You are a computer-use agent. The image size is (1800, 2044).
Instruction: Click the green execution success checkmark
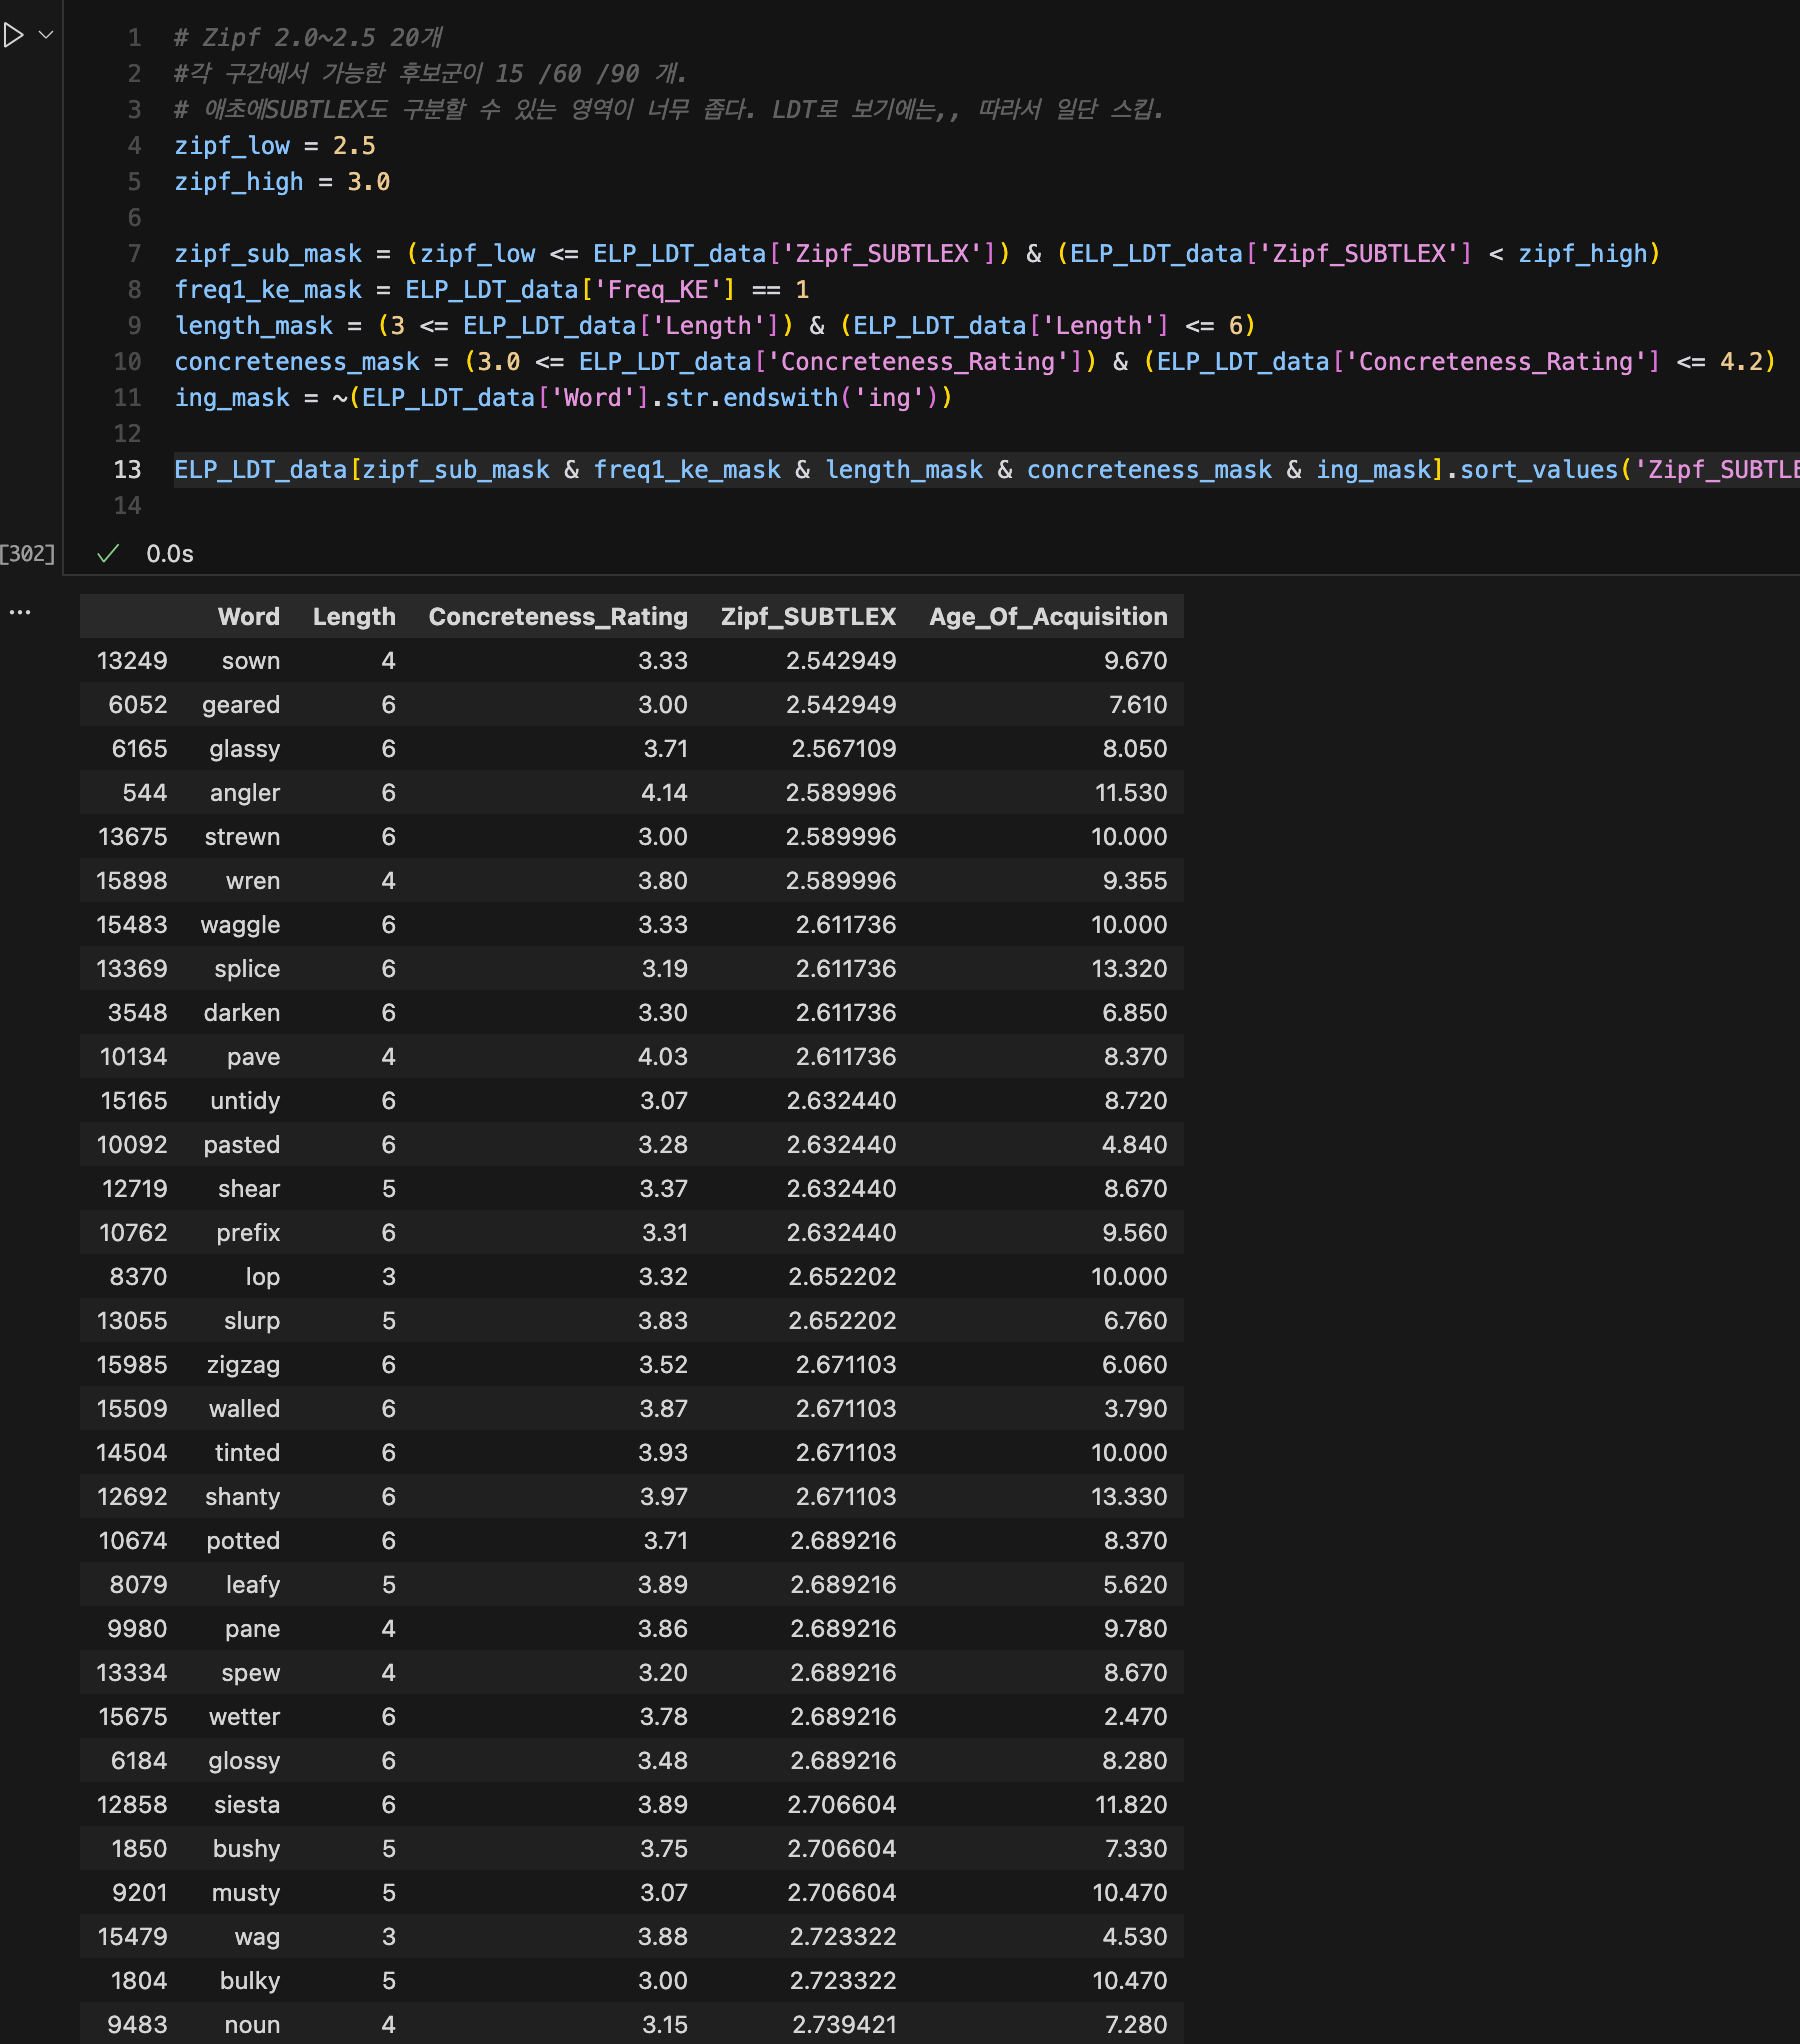108,554
